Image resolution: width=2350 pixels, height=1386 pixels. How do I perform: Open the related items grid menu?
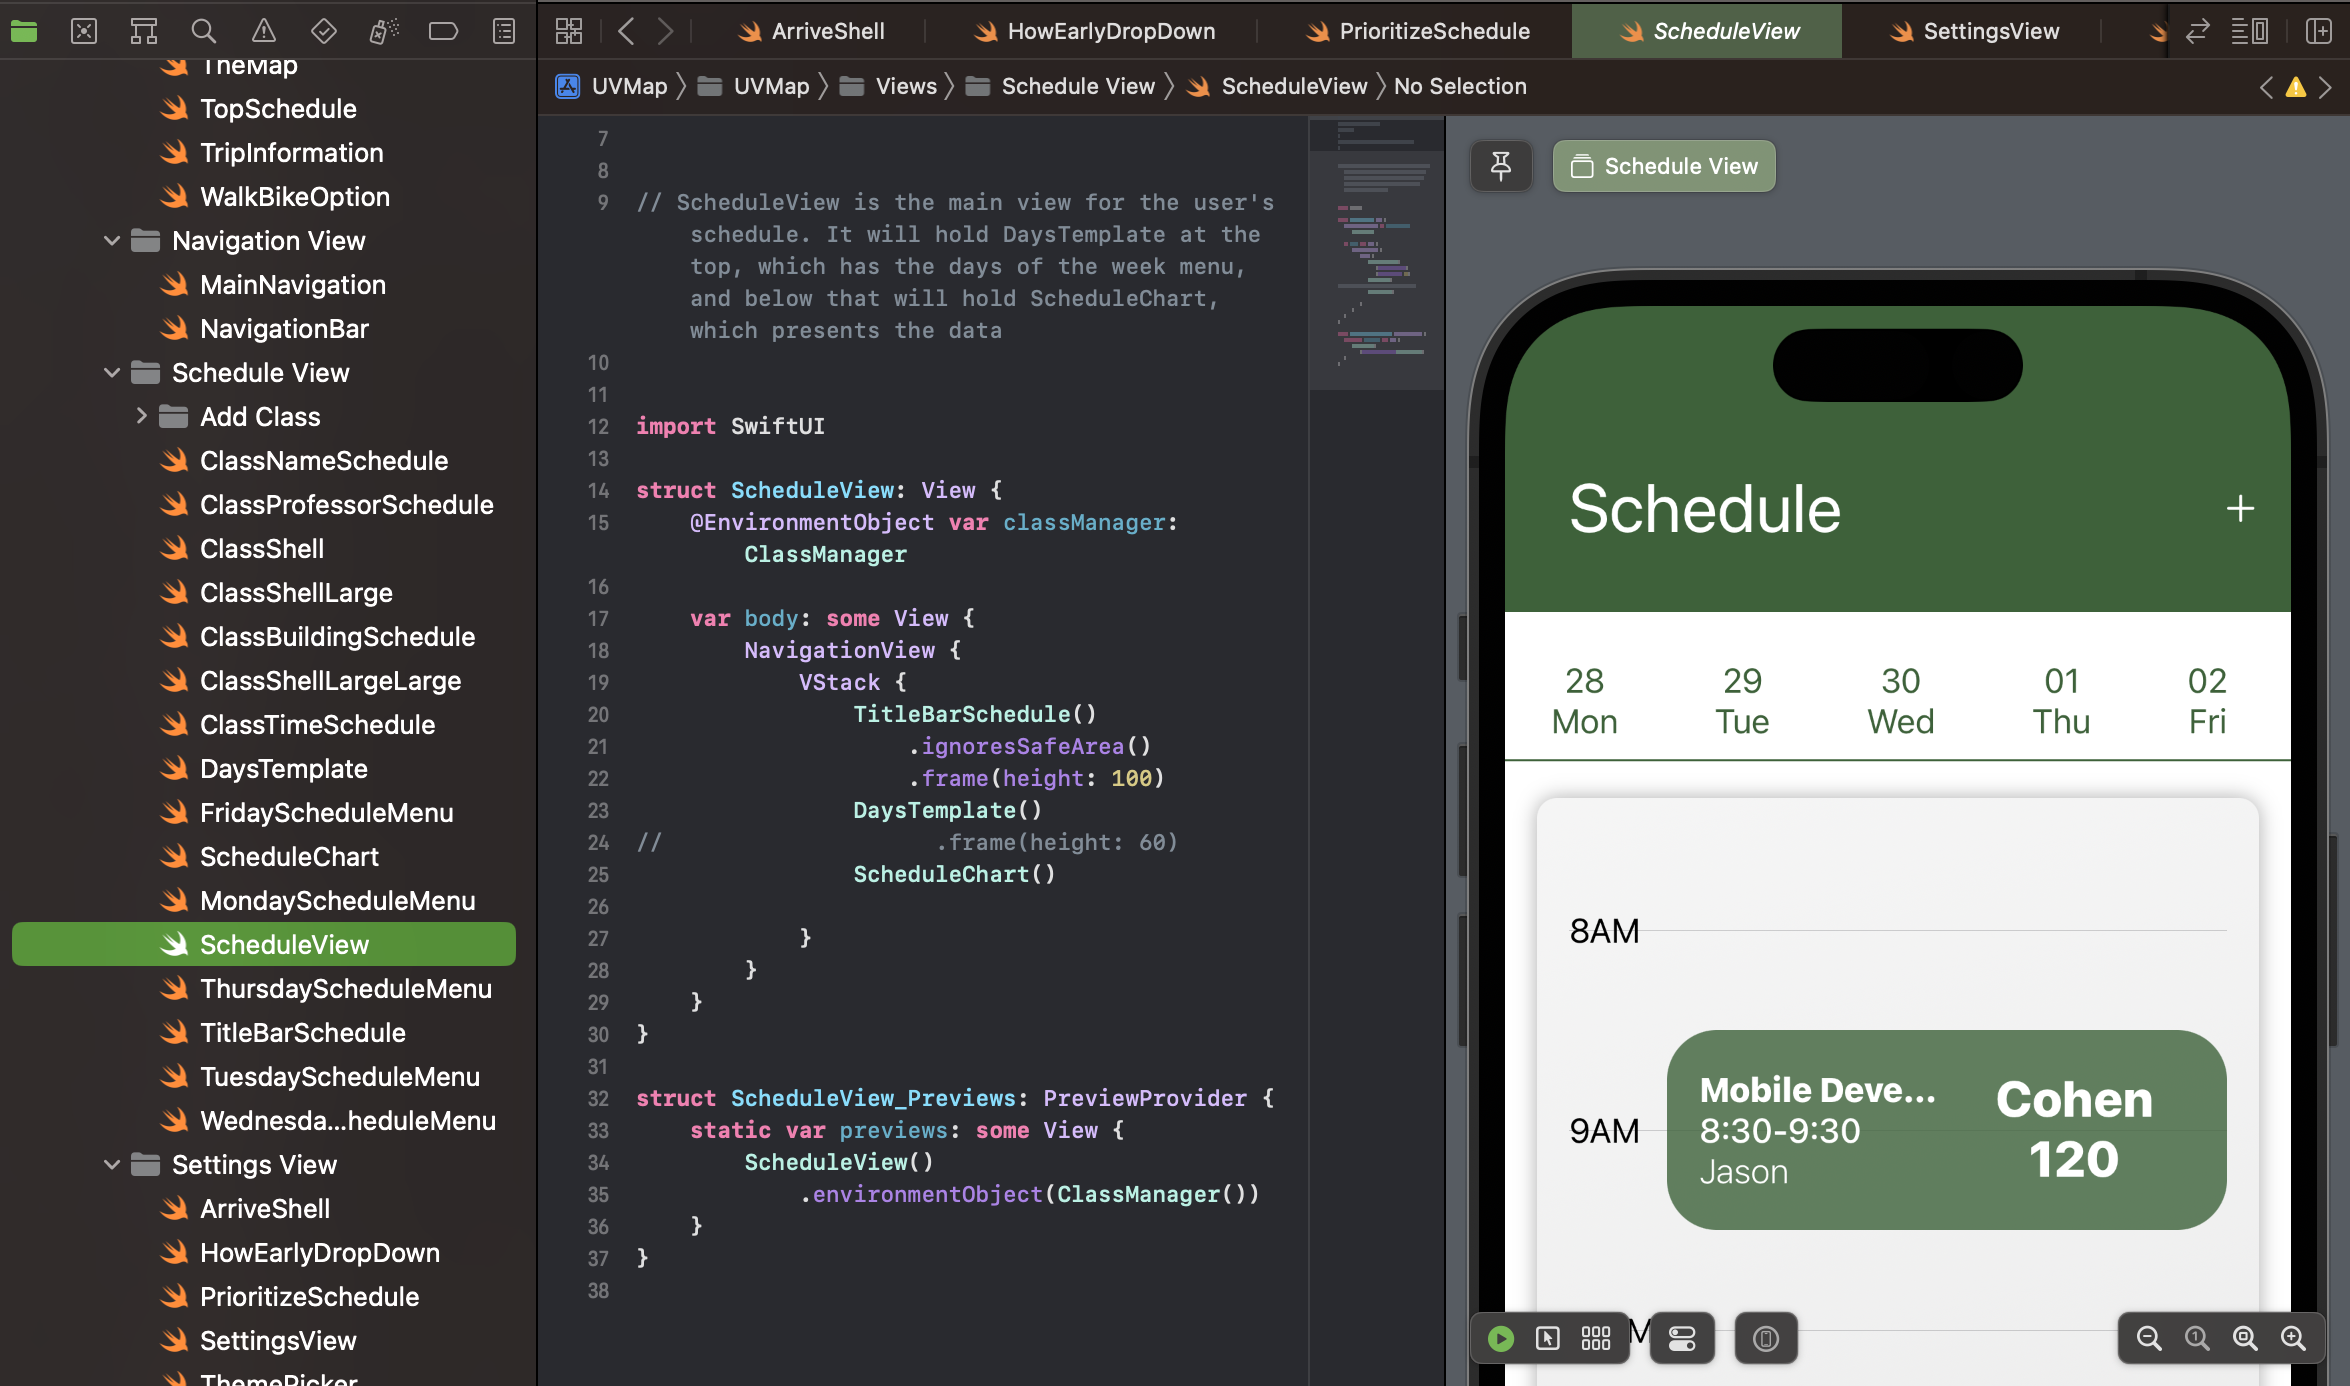coord(569,31)
